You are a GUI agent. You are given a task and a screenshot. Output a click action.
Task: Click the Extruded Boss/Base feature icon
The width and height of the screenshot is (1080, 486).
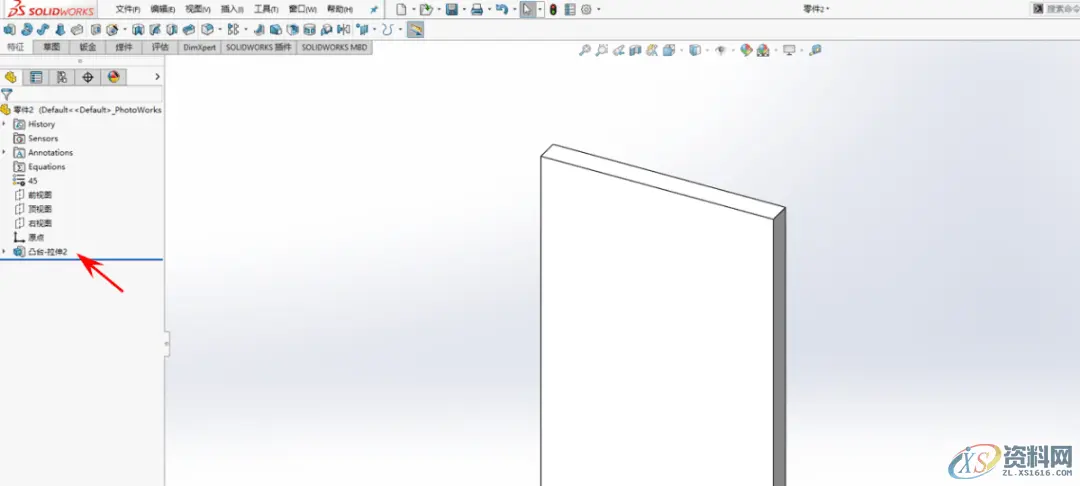tap(10, 30)
